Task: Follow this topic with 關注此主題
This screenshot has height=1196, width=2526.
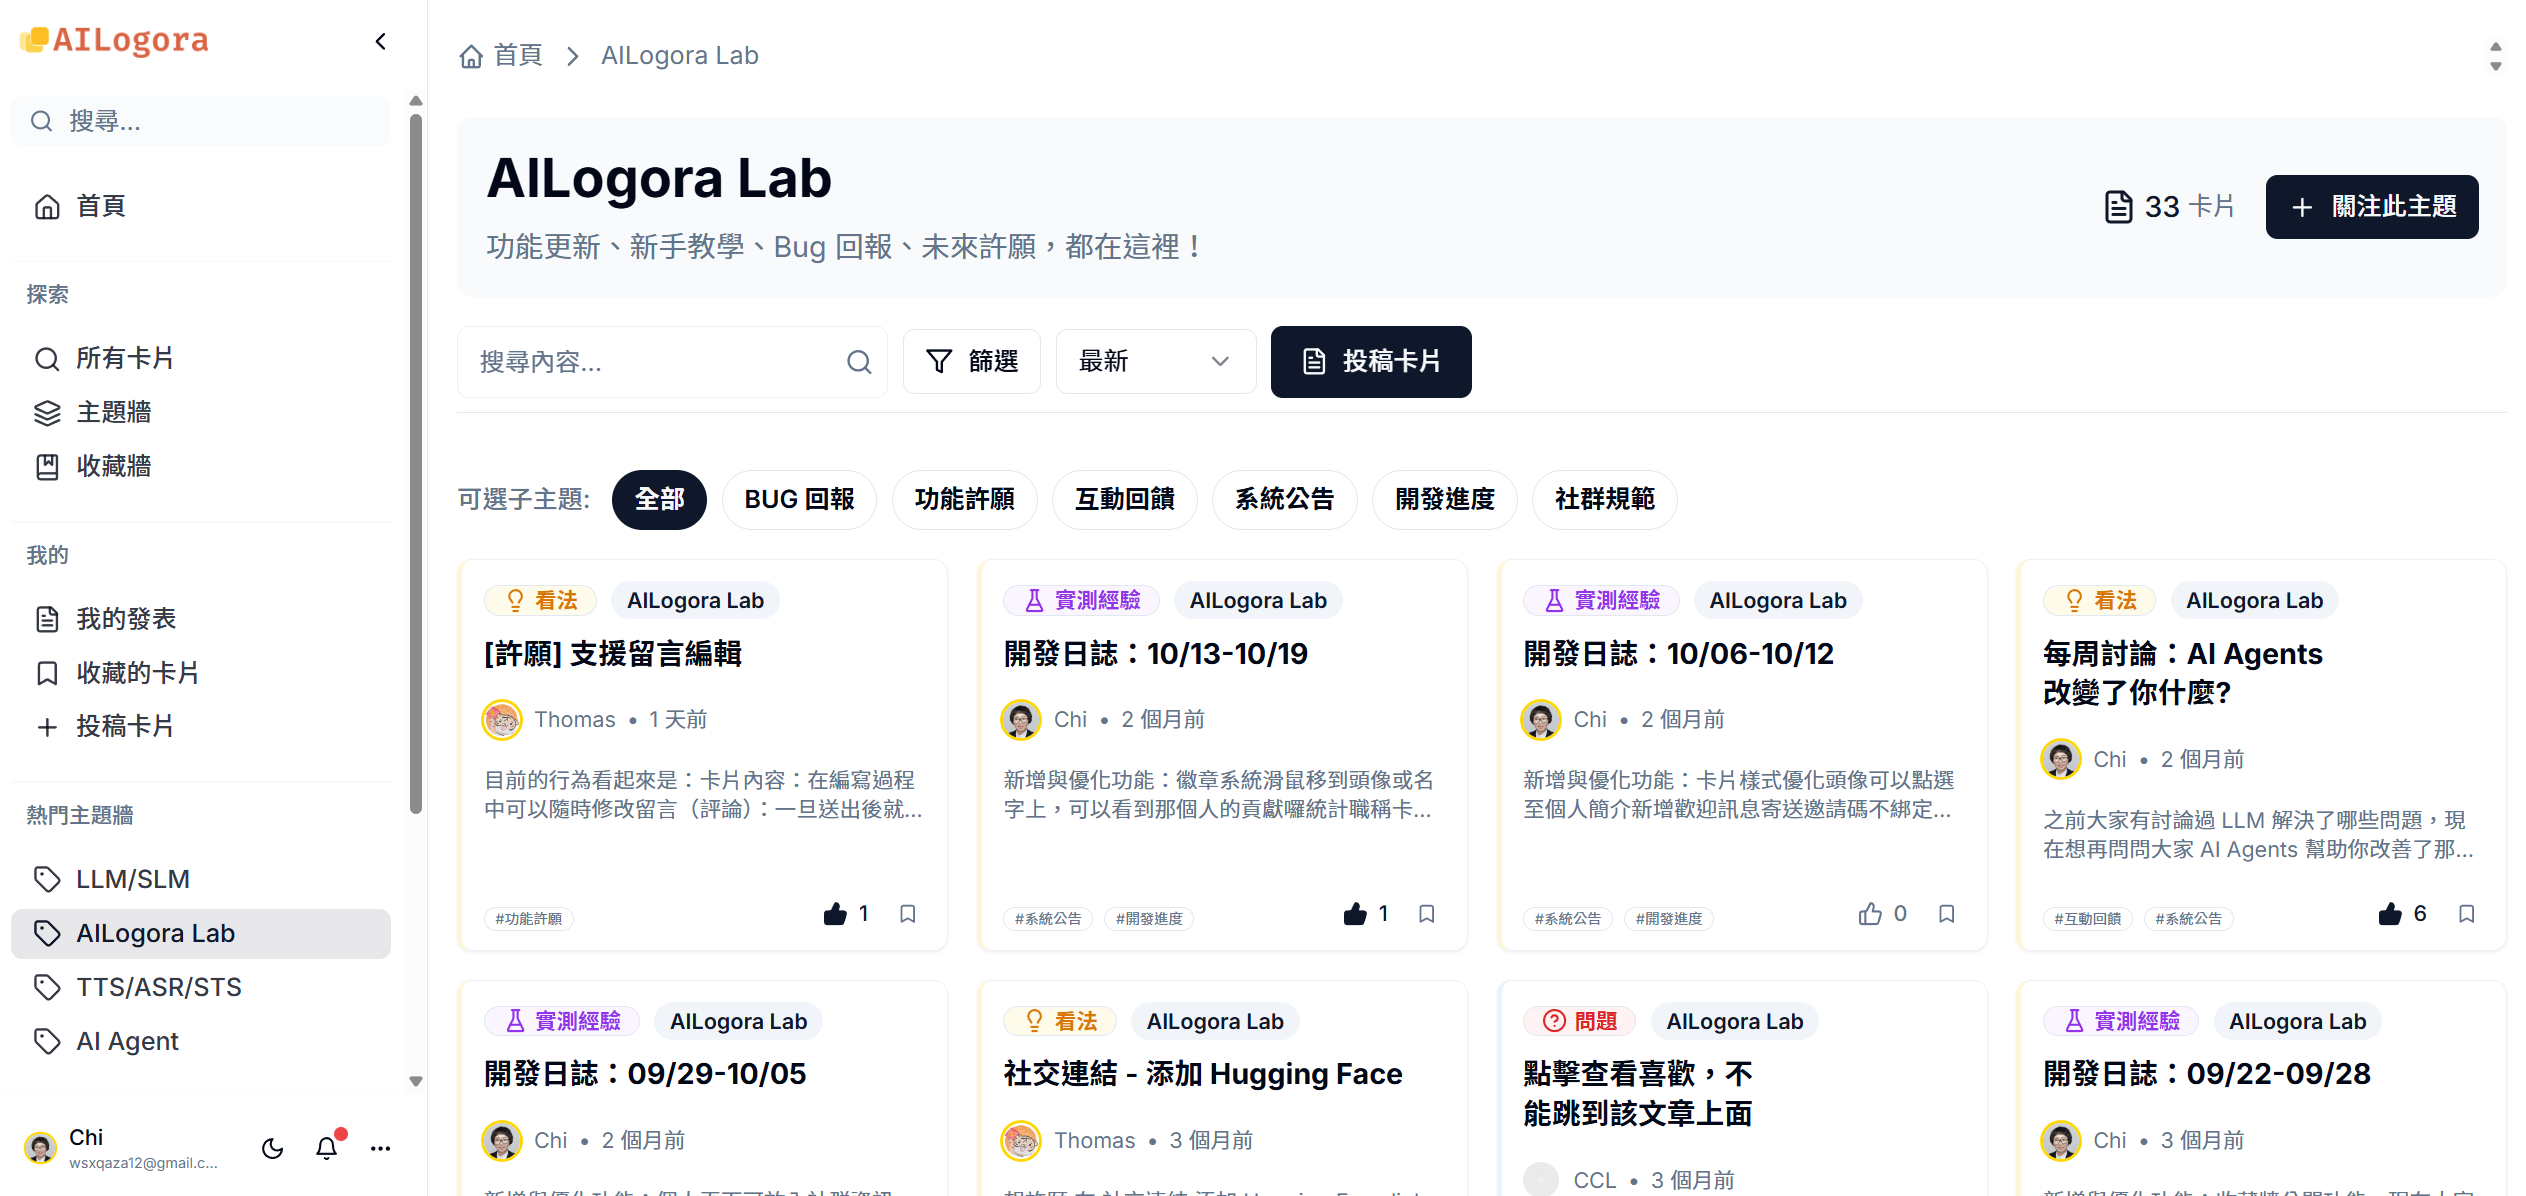Action: (x=2372, y=207)
